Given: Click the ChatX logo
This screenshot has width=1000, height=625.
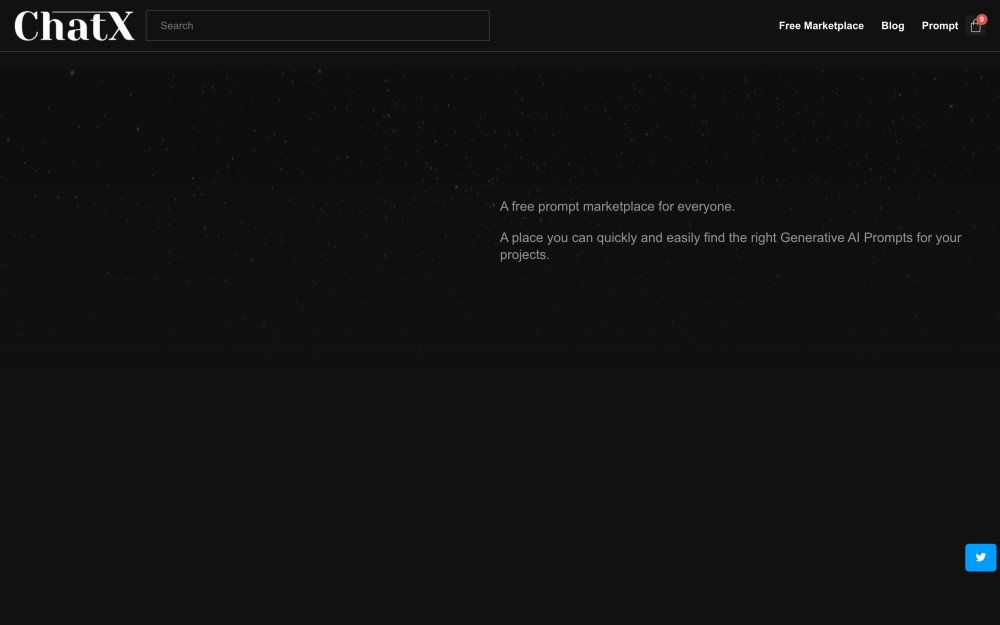Looking at the screenshot, I should [74, 26].
